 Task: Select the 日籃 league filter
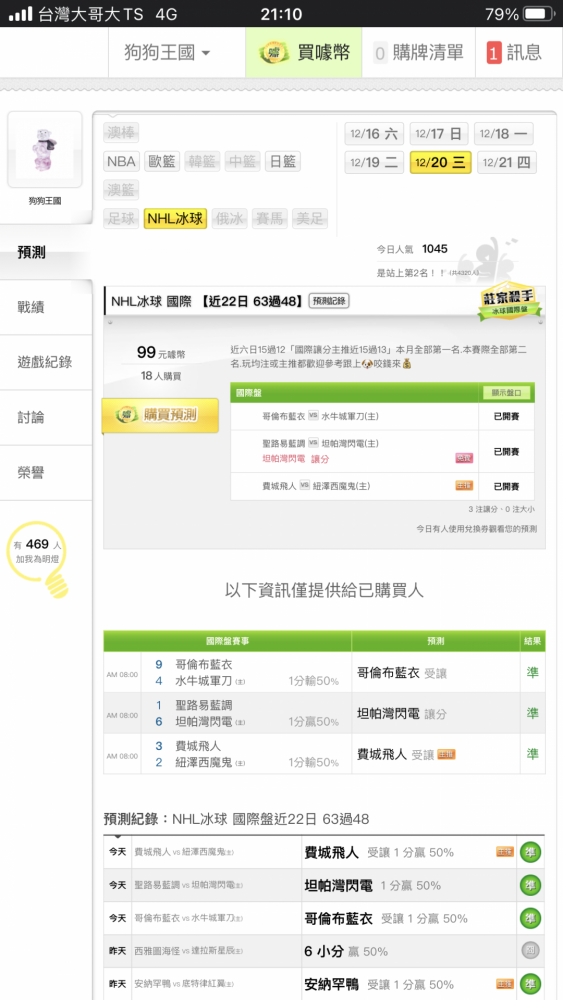[282, 161]
